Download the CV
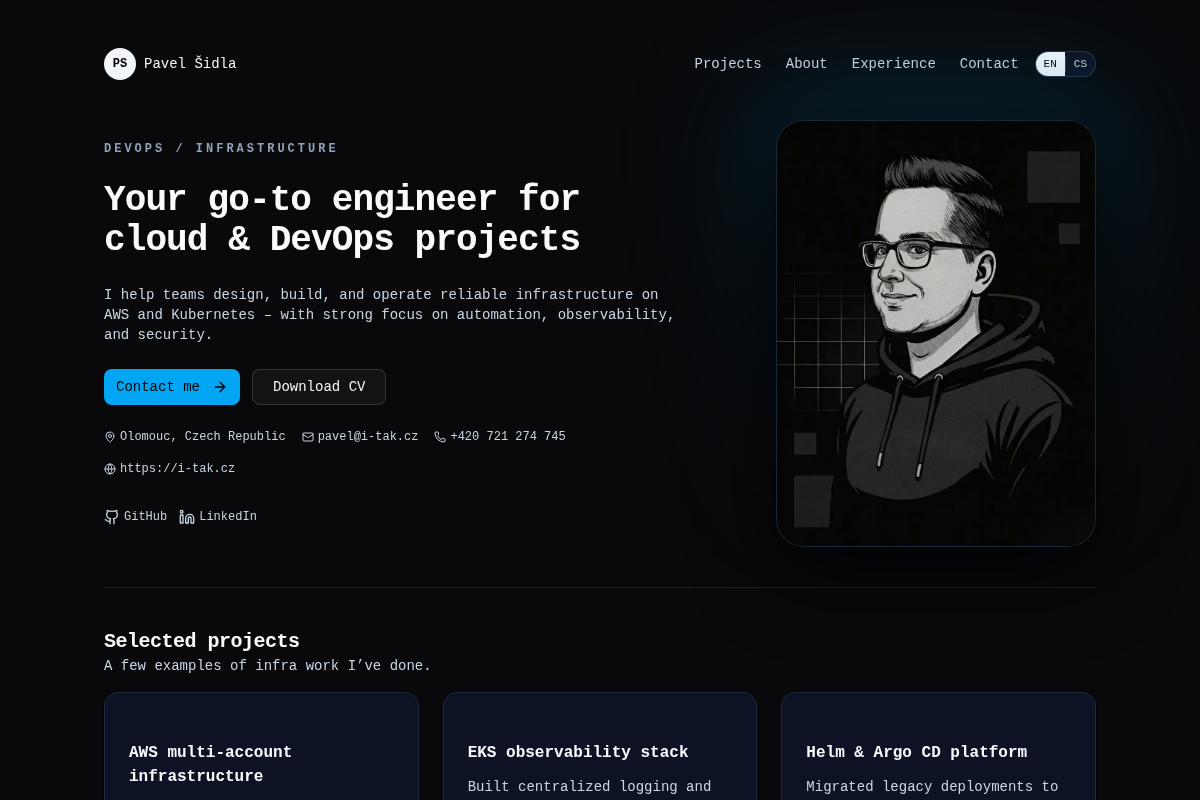This screenshot has height=800, width=1200. [x=319, y=387]
